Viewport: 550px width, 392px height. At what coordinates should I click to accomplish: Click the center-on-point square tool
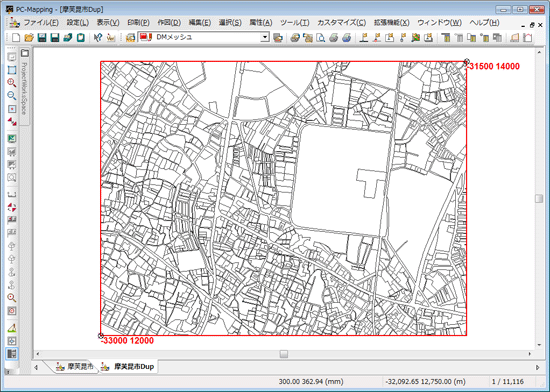12,109
